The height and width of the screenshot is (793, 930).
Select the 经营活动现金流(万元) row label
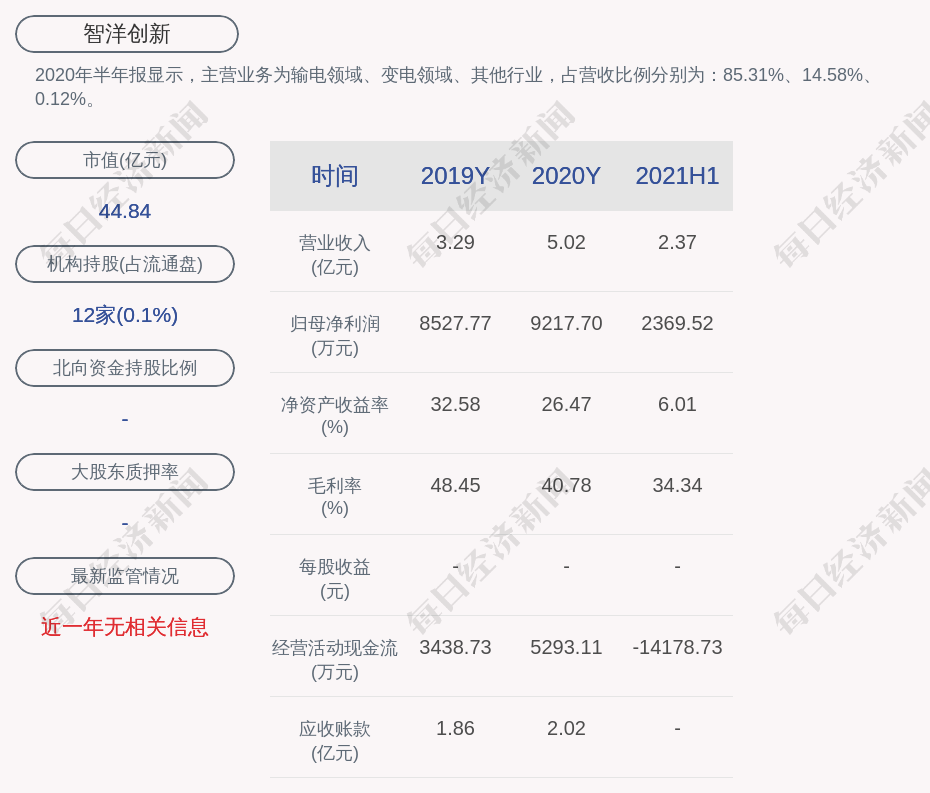[335, 660]
